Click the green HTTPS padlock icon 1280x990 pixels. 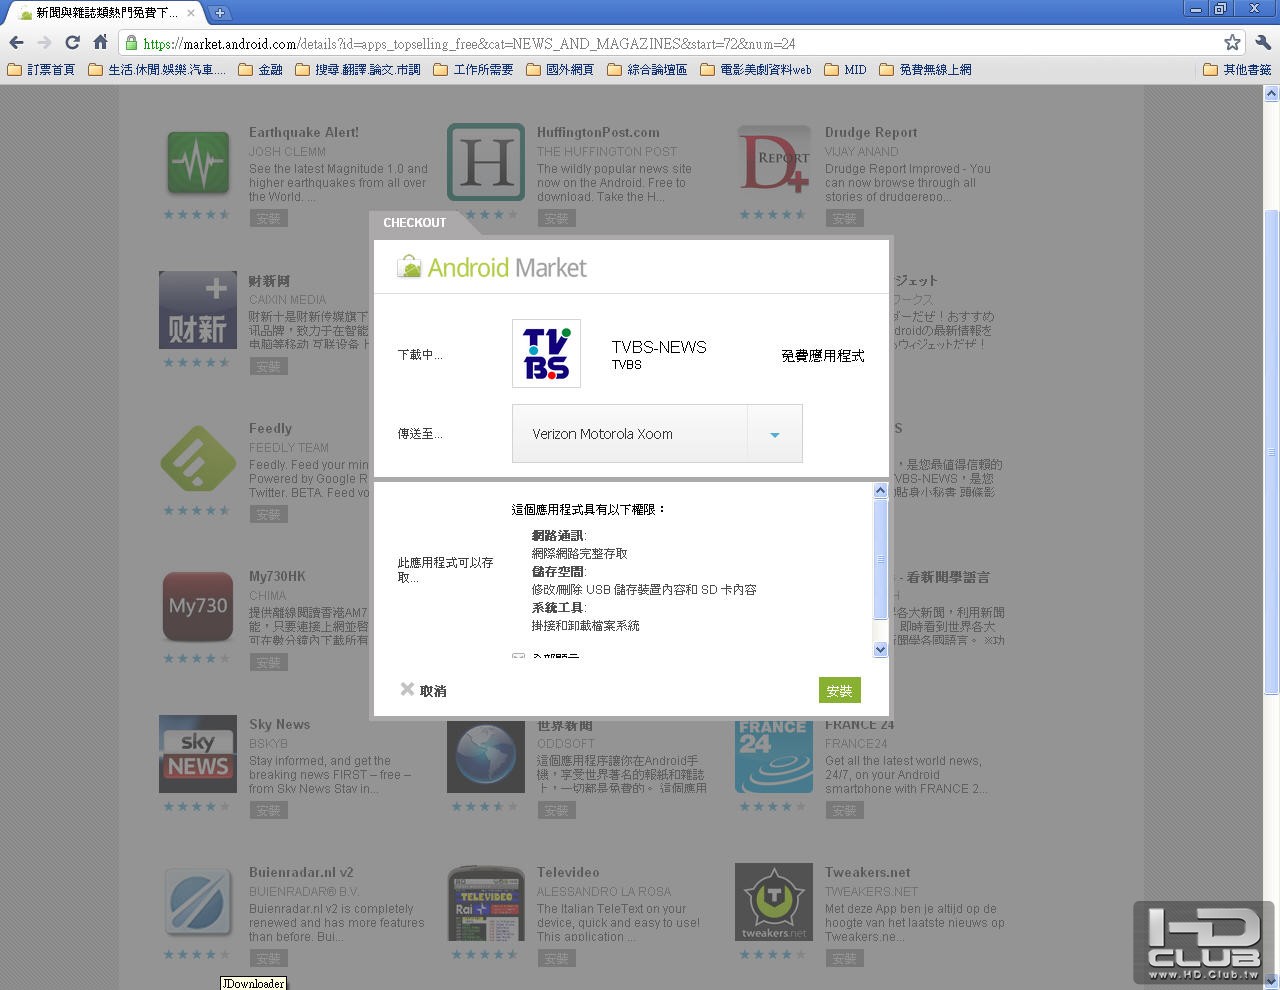click(x=131, y=43)
